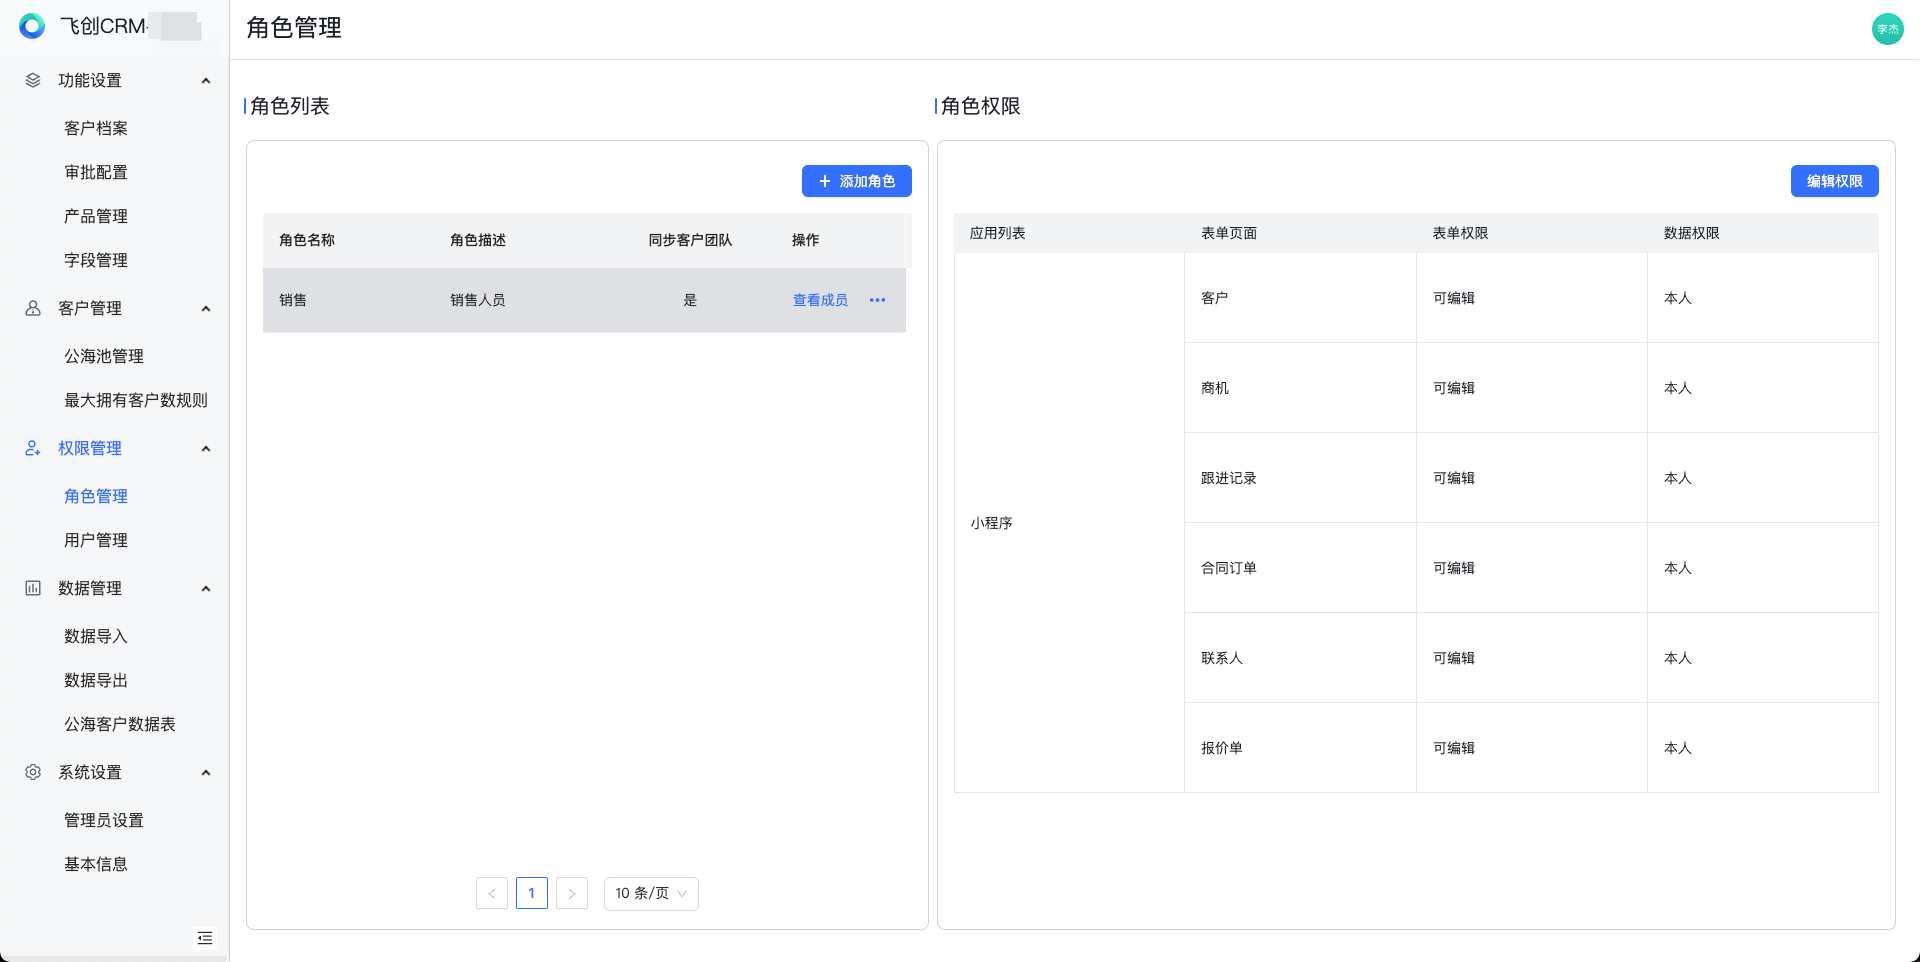This screenshot has height=962, width=1920.
Task: Click the 添加角色 button
Action: tap(856, 181)
